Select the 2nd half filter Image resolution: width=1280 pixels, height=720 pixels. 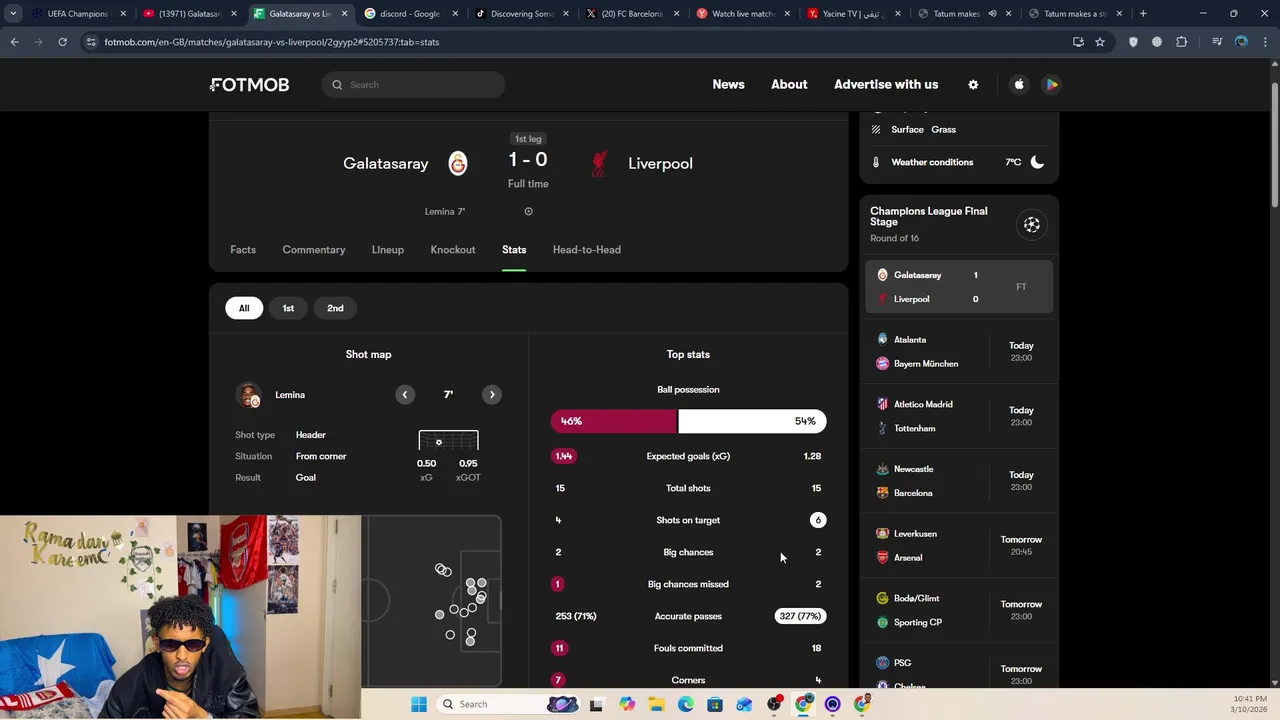tap(335, 308)
